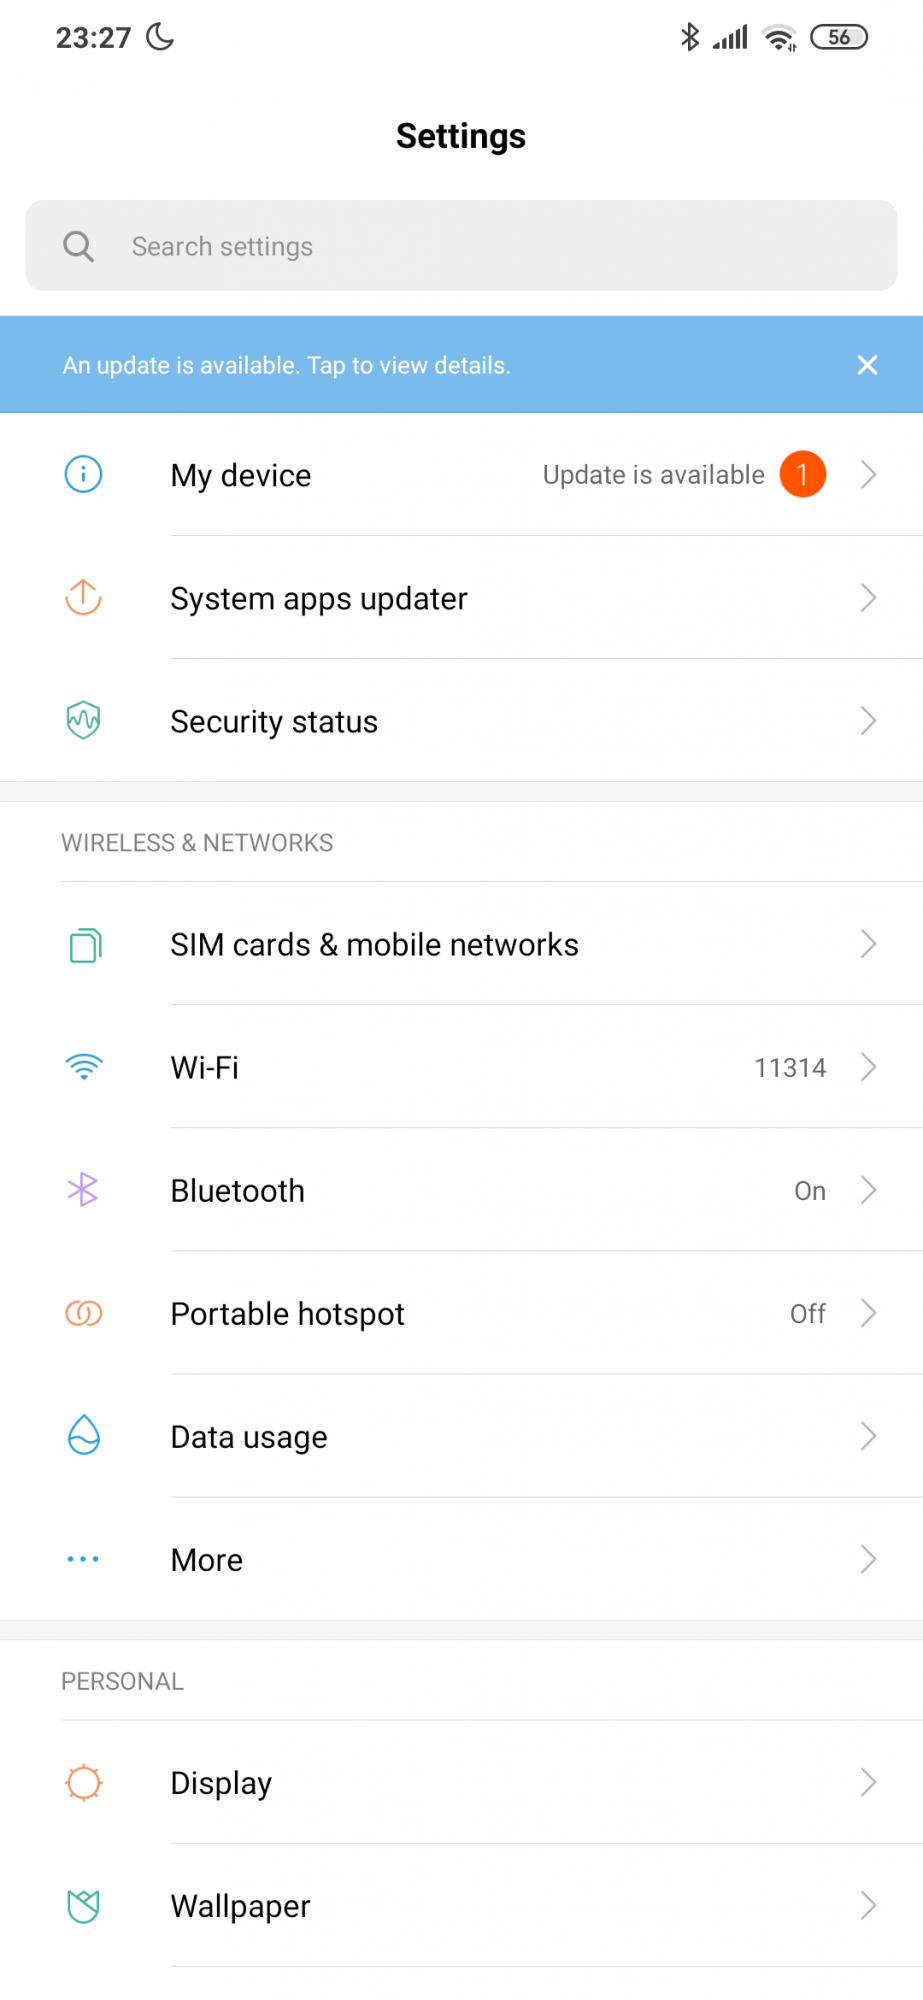Tap the Wi-Fi signal icon
The image size is (923, 2000).
coord(84,1067)
